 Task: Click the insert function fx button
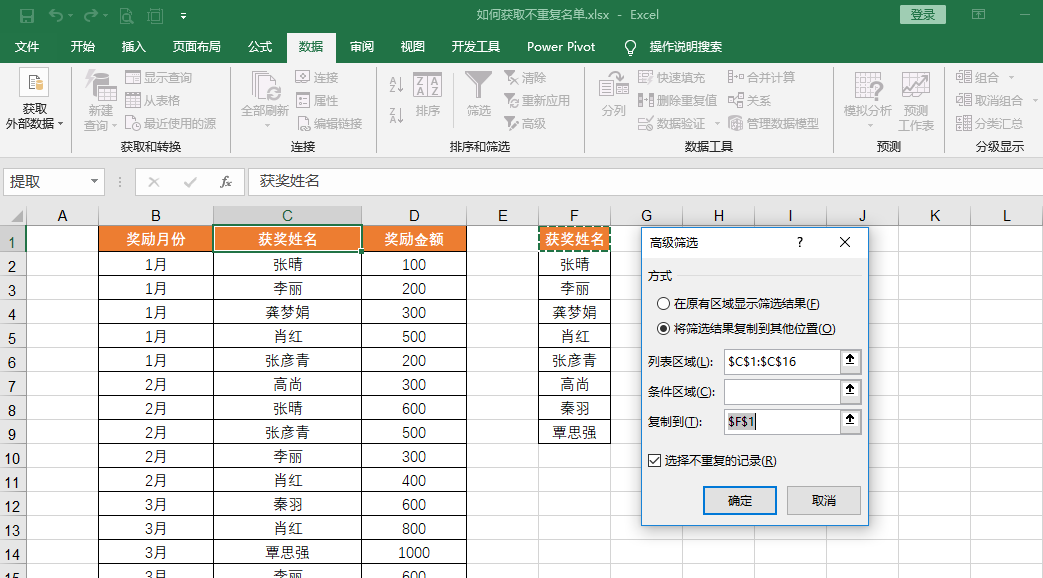pyautogui.click(x=225, y=182)
